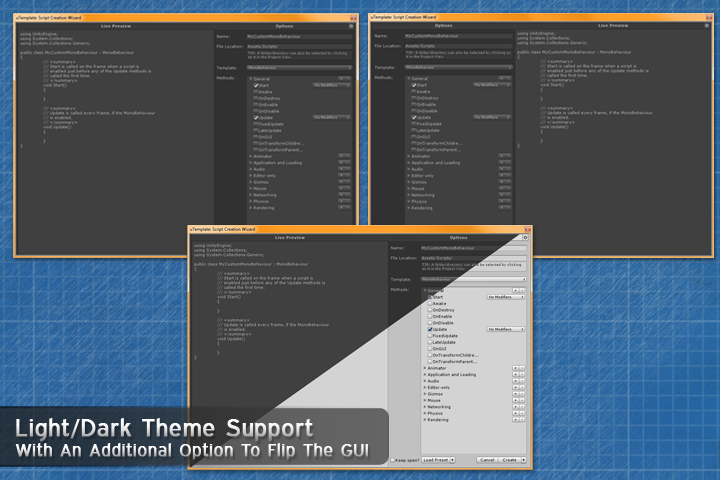Click the Name field in the light-theme window
The width and height of the screenshot is (720, 480).
pyautogui.click(x=472, y=247)
